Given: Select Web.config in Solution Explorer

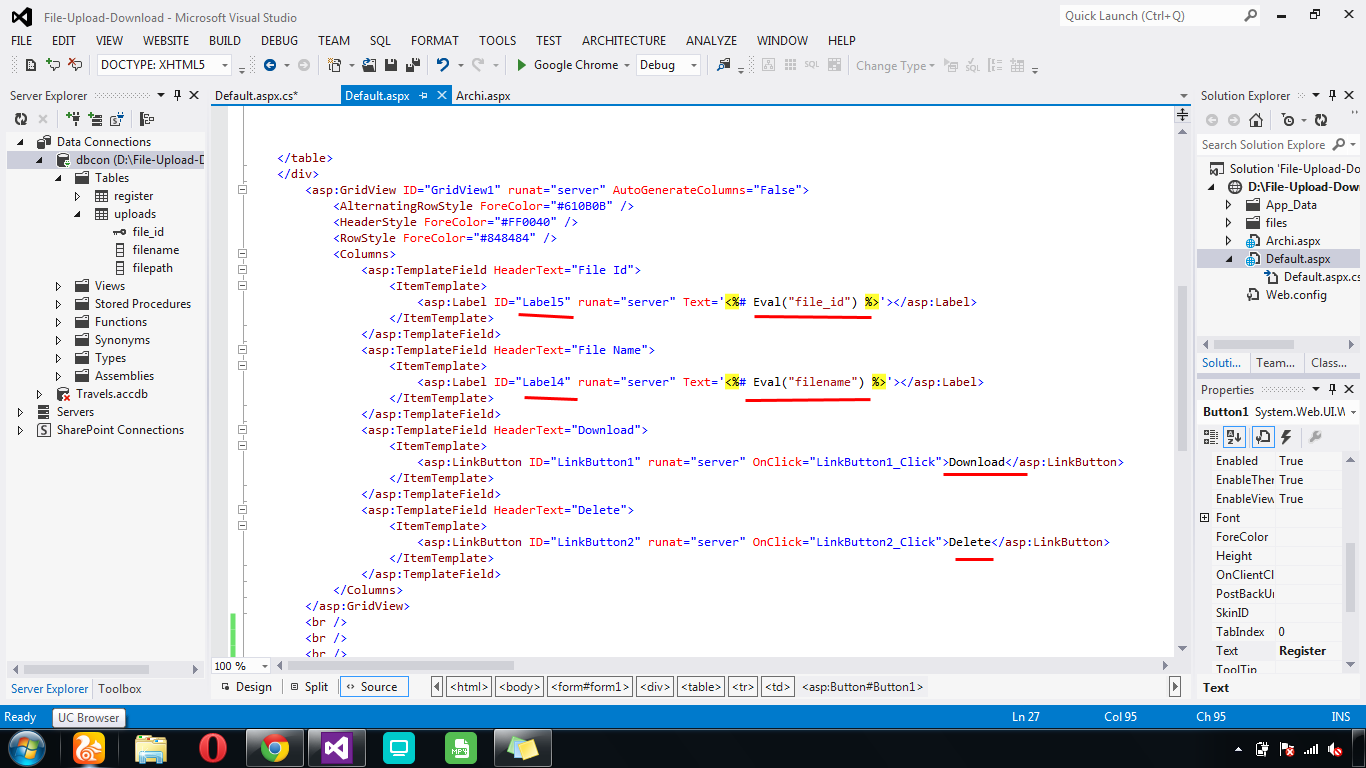Looking at the screenshot, I should coord(1296,295).
